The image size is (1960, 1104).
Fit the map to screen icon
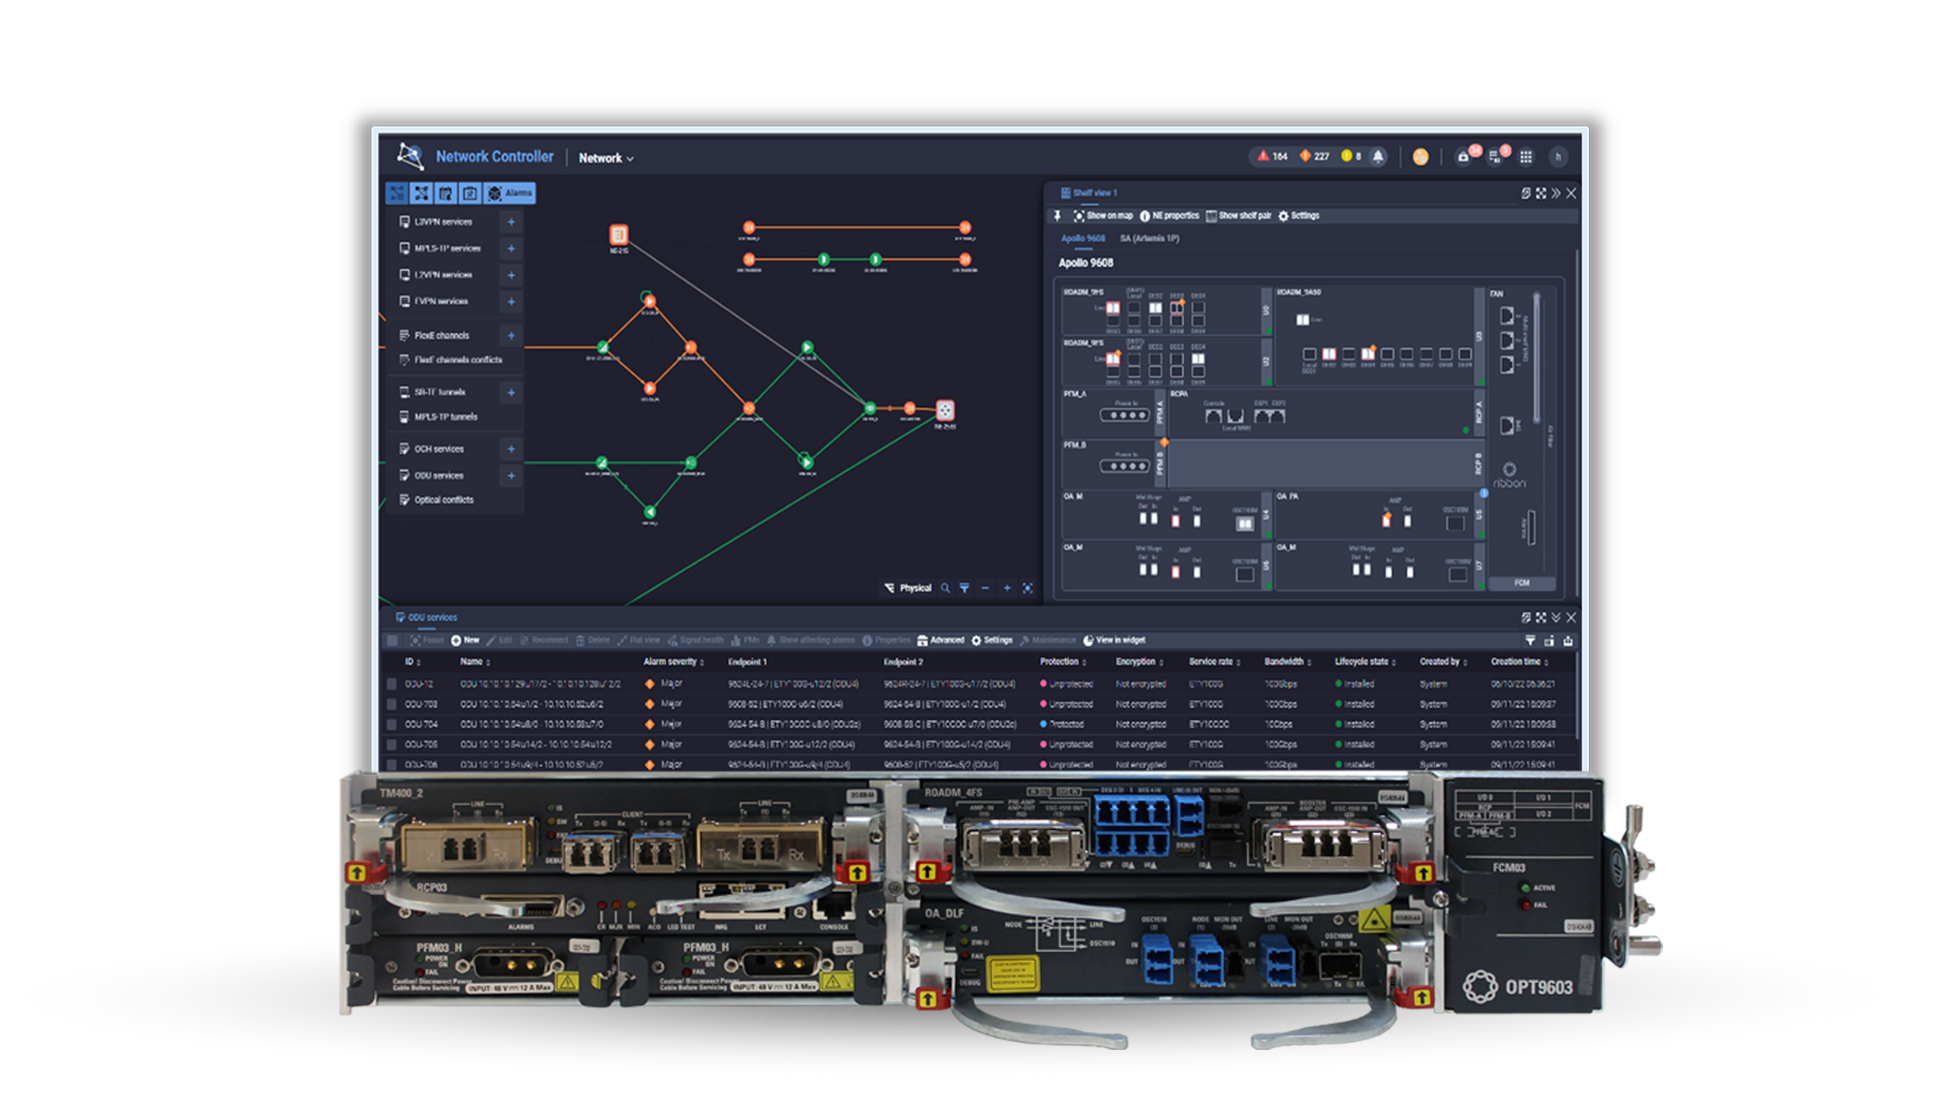[x=1027, y=588]
